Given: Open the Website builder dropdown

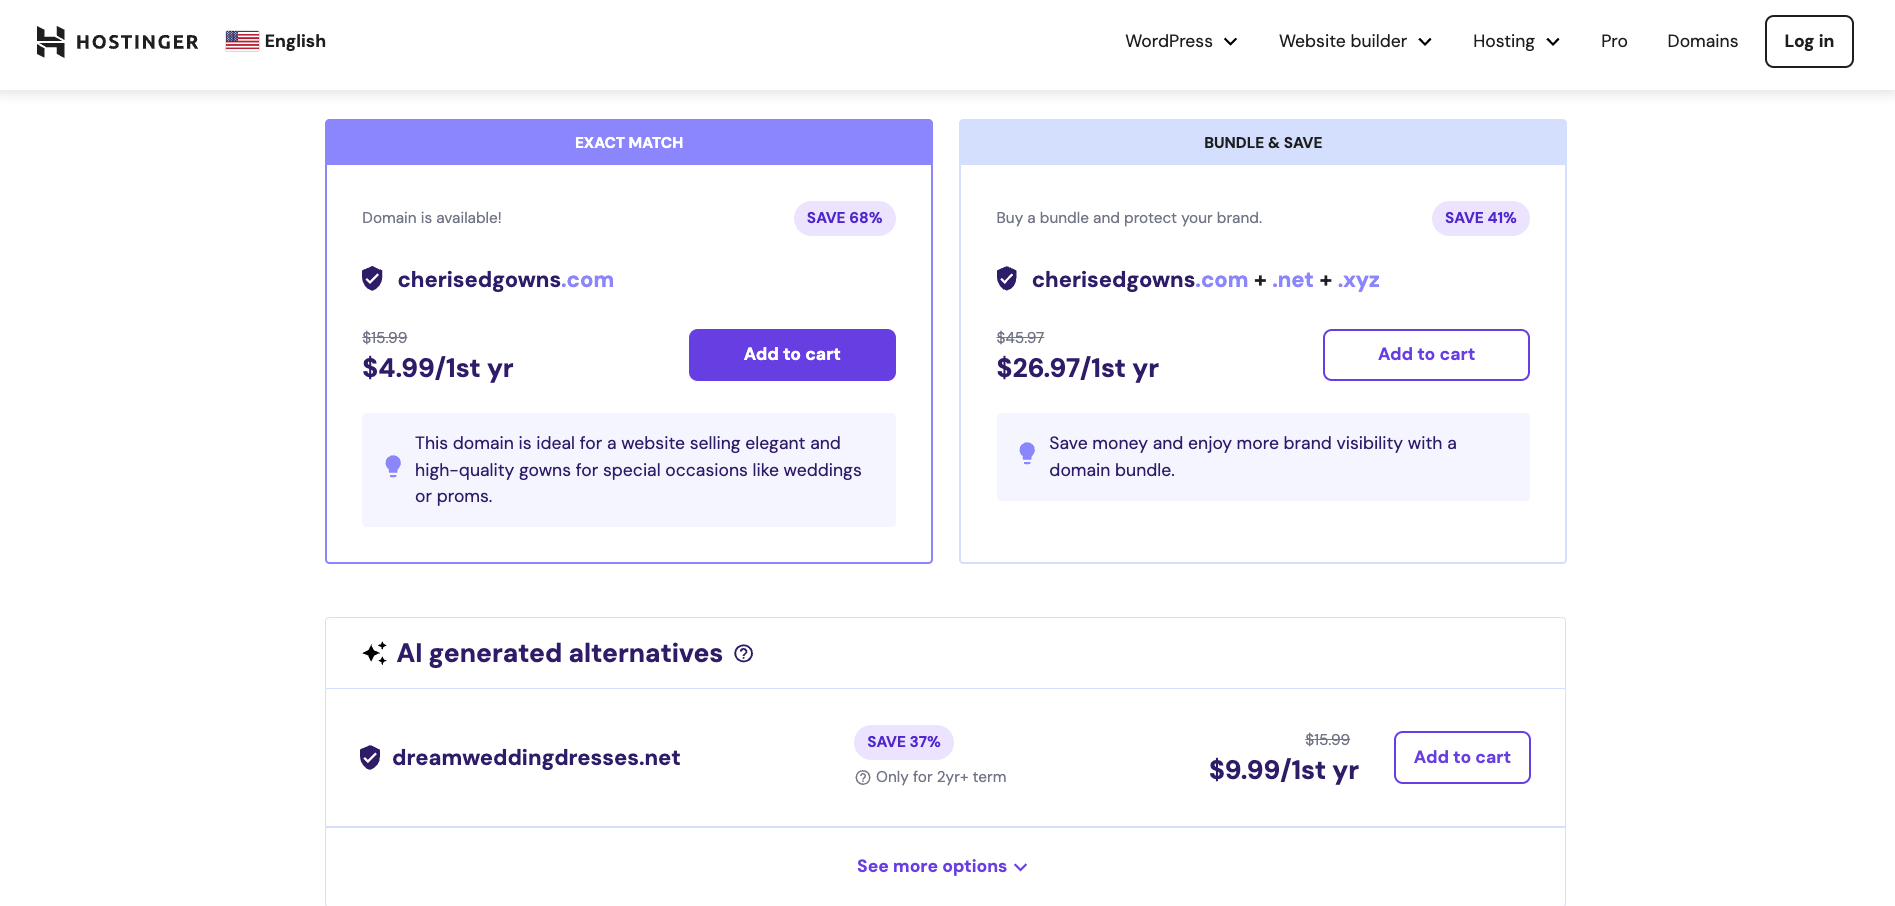Looking at the screenshot, I should [x=1354, y=41].
